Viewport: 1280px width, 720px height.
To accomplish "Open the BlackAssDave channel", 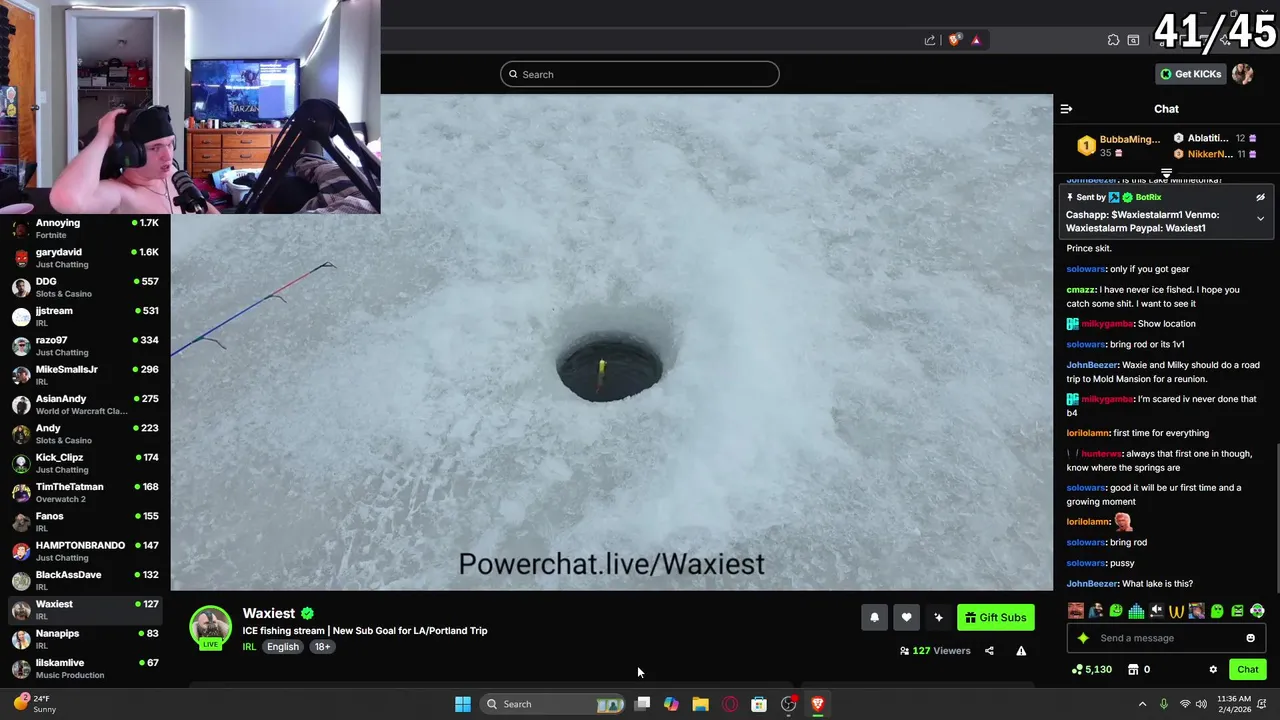I will click(85, 580).
